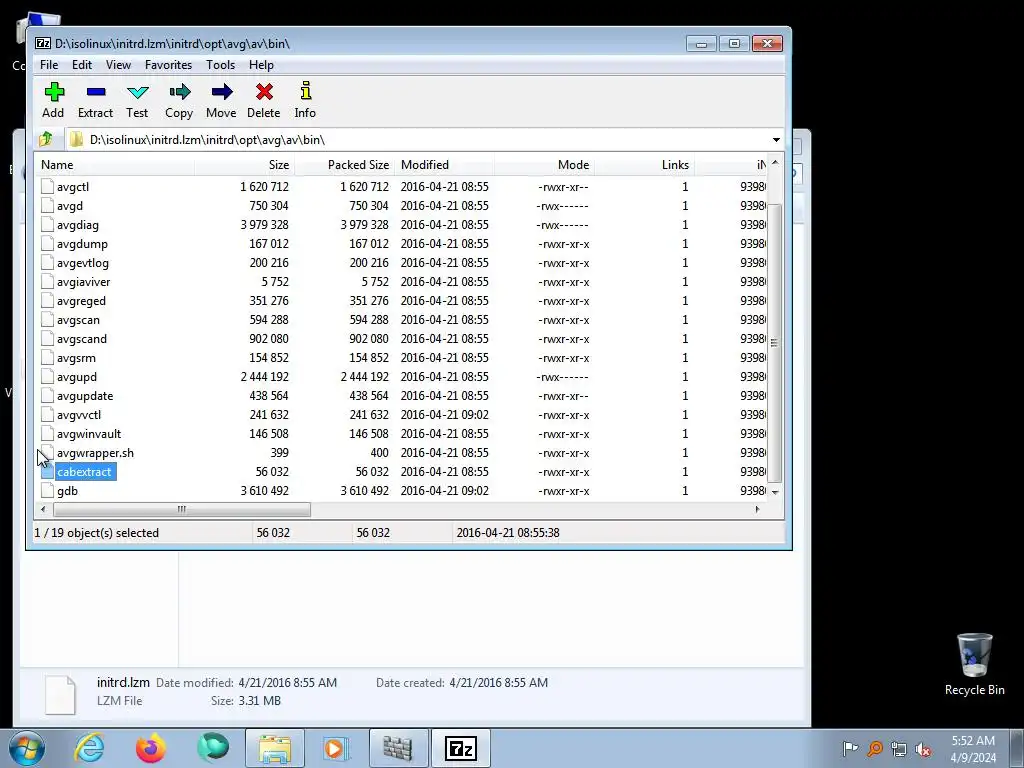Open the Windows Start button
Viewport: 1024px width, 768px height.
(27, 748)
